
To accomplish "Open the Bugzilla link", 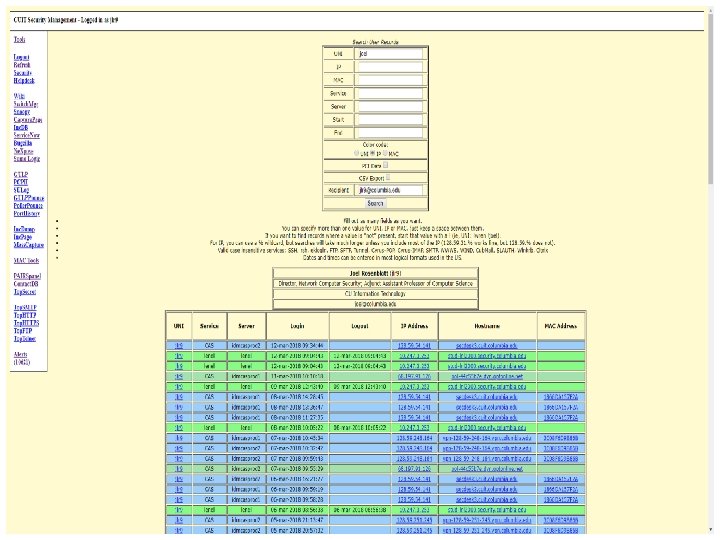I will (x=22, y=143).
